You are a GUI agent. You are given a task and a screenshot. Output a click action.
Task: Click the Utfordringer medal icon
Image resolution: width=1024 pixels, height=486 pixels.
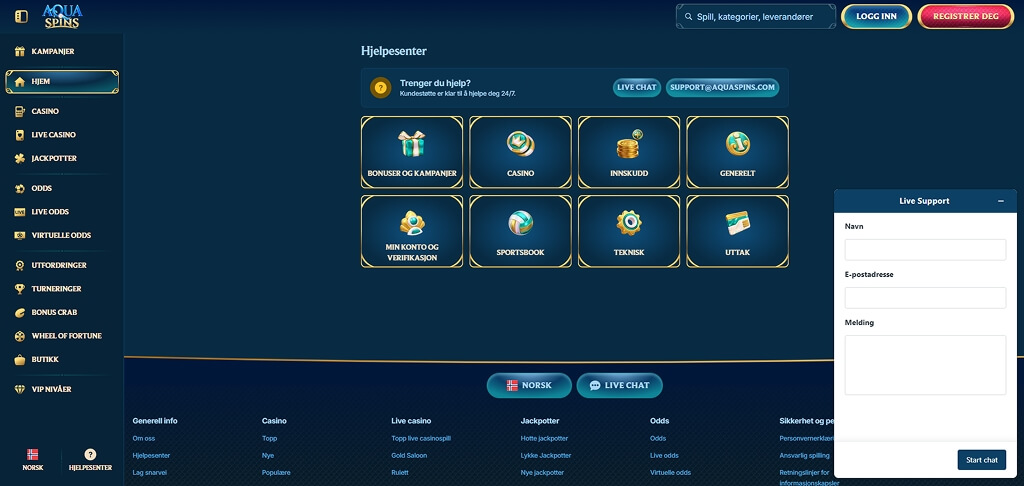20,265
